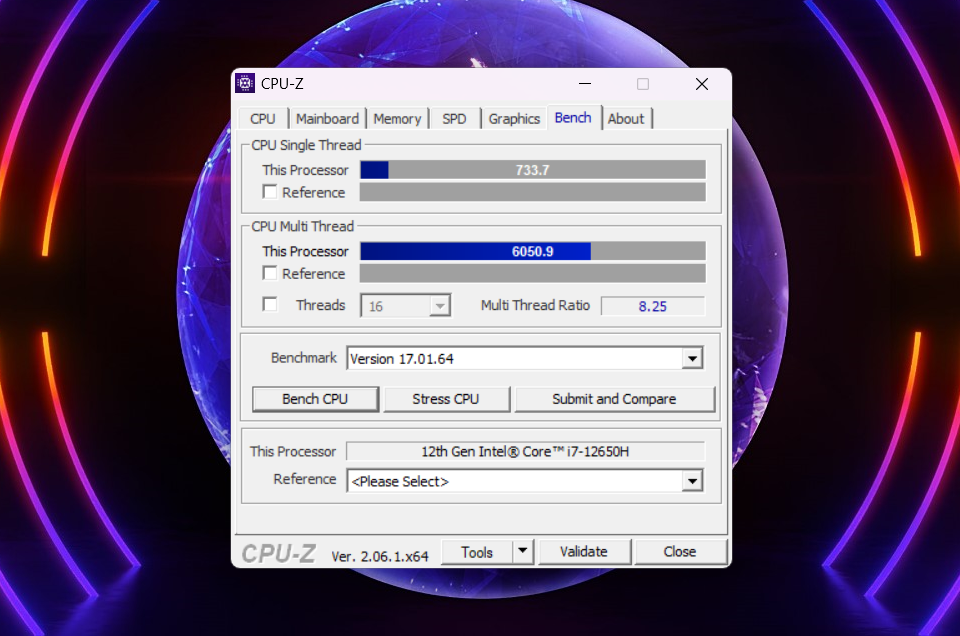This screenshot has width=960, height=636.
Task: Click the processor name i7-12650H field
Action: tap(525, 452)
